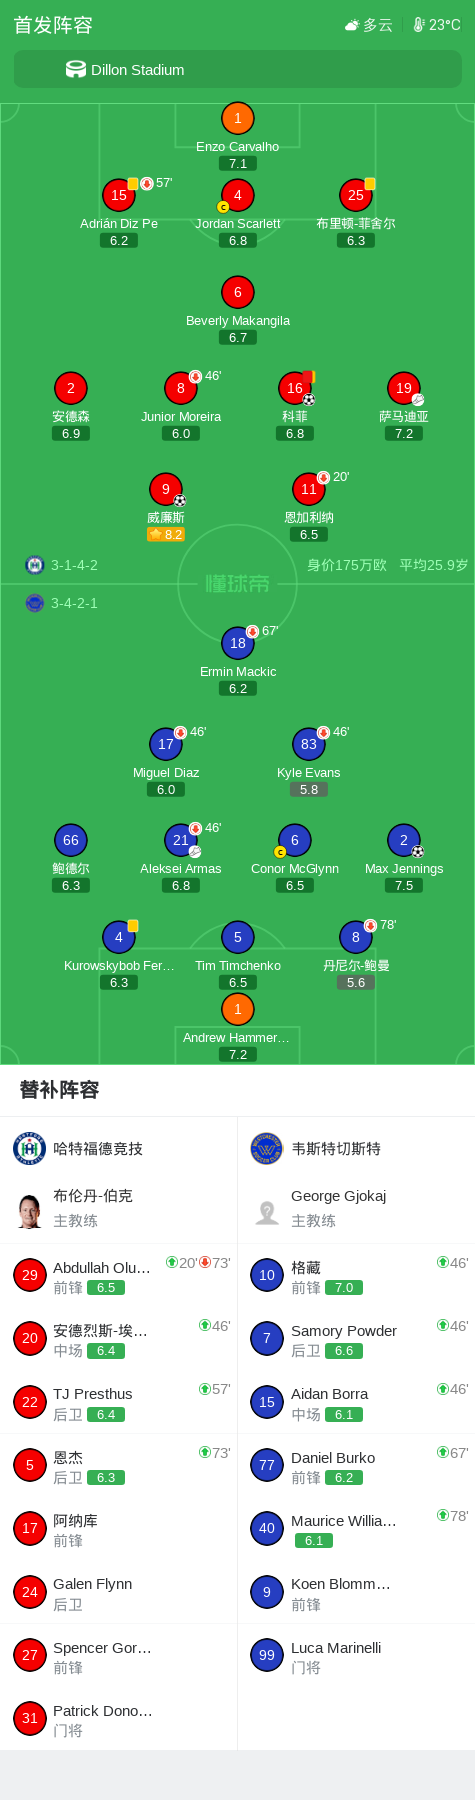Open the Westchester team crest in substitutes

point(267,1148)
